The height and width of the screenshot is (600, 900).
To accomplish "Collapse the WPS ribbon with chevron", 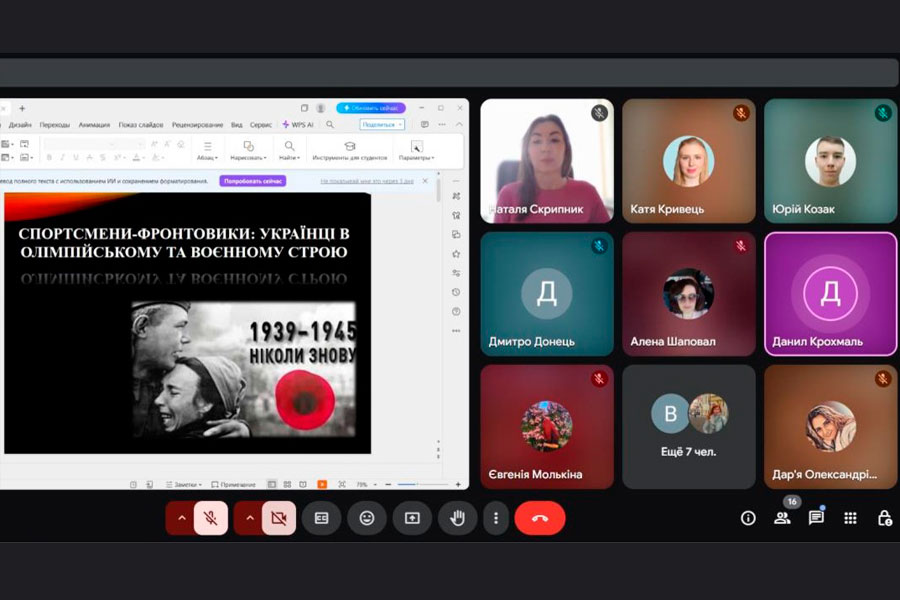I will point(459,125).
